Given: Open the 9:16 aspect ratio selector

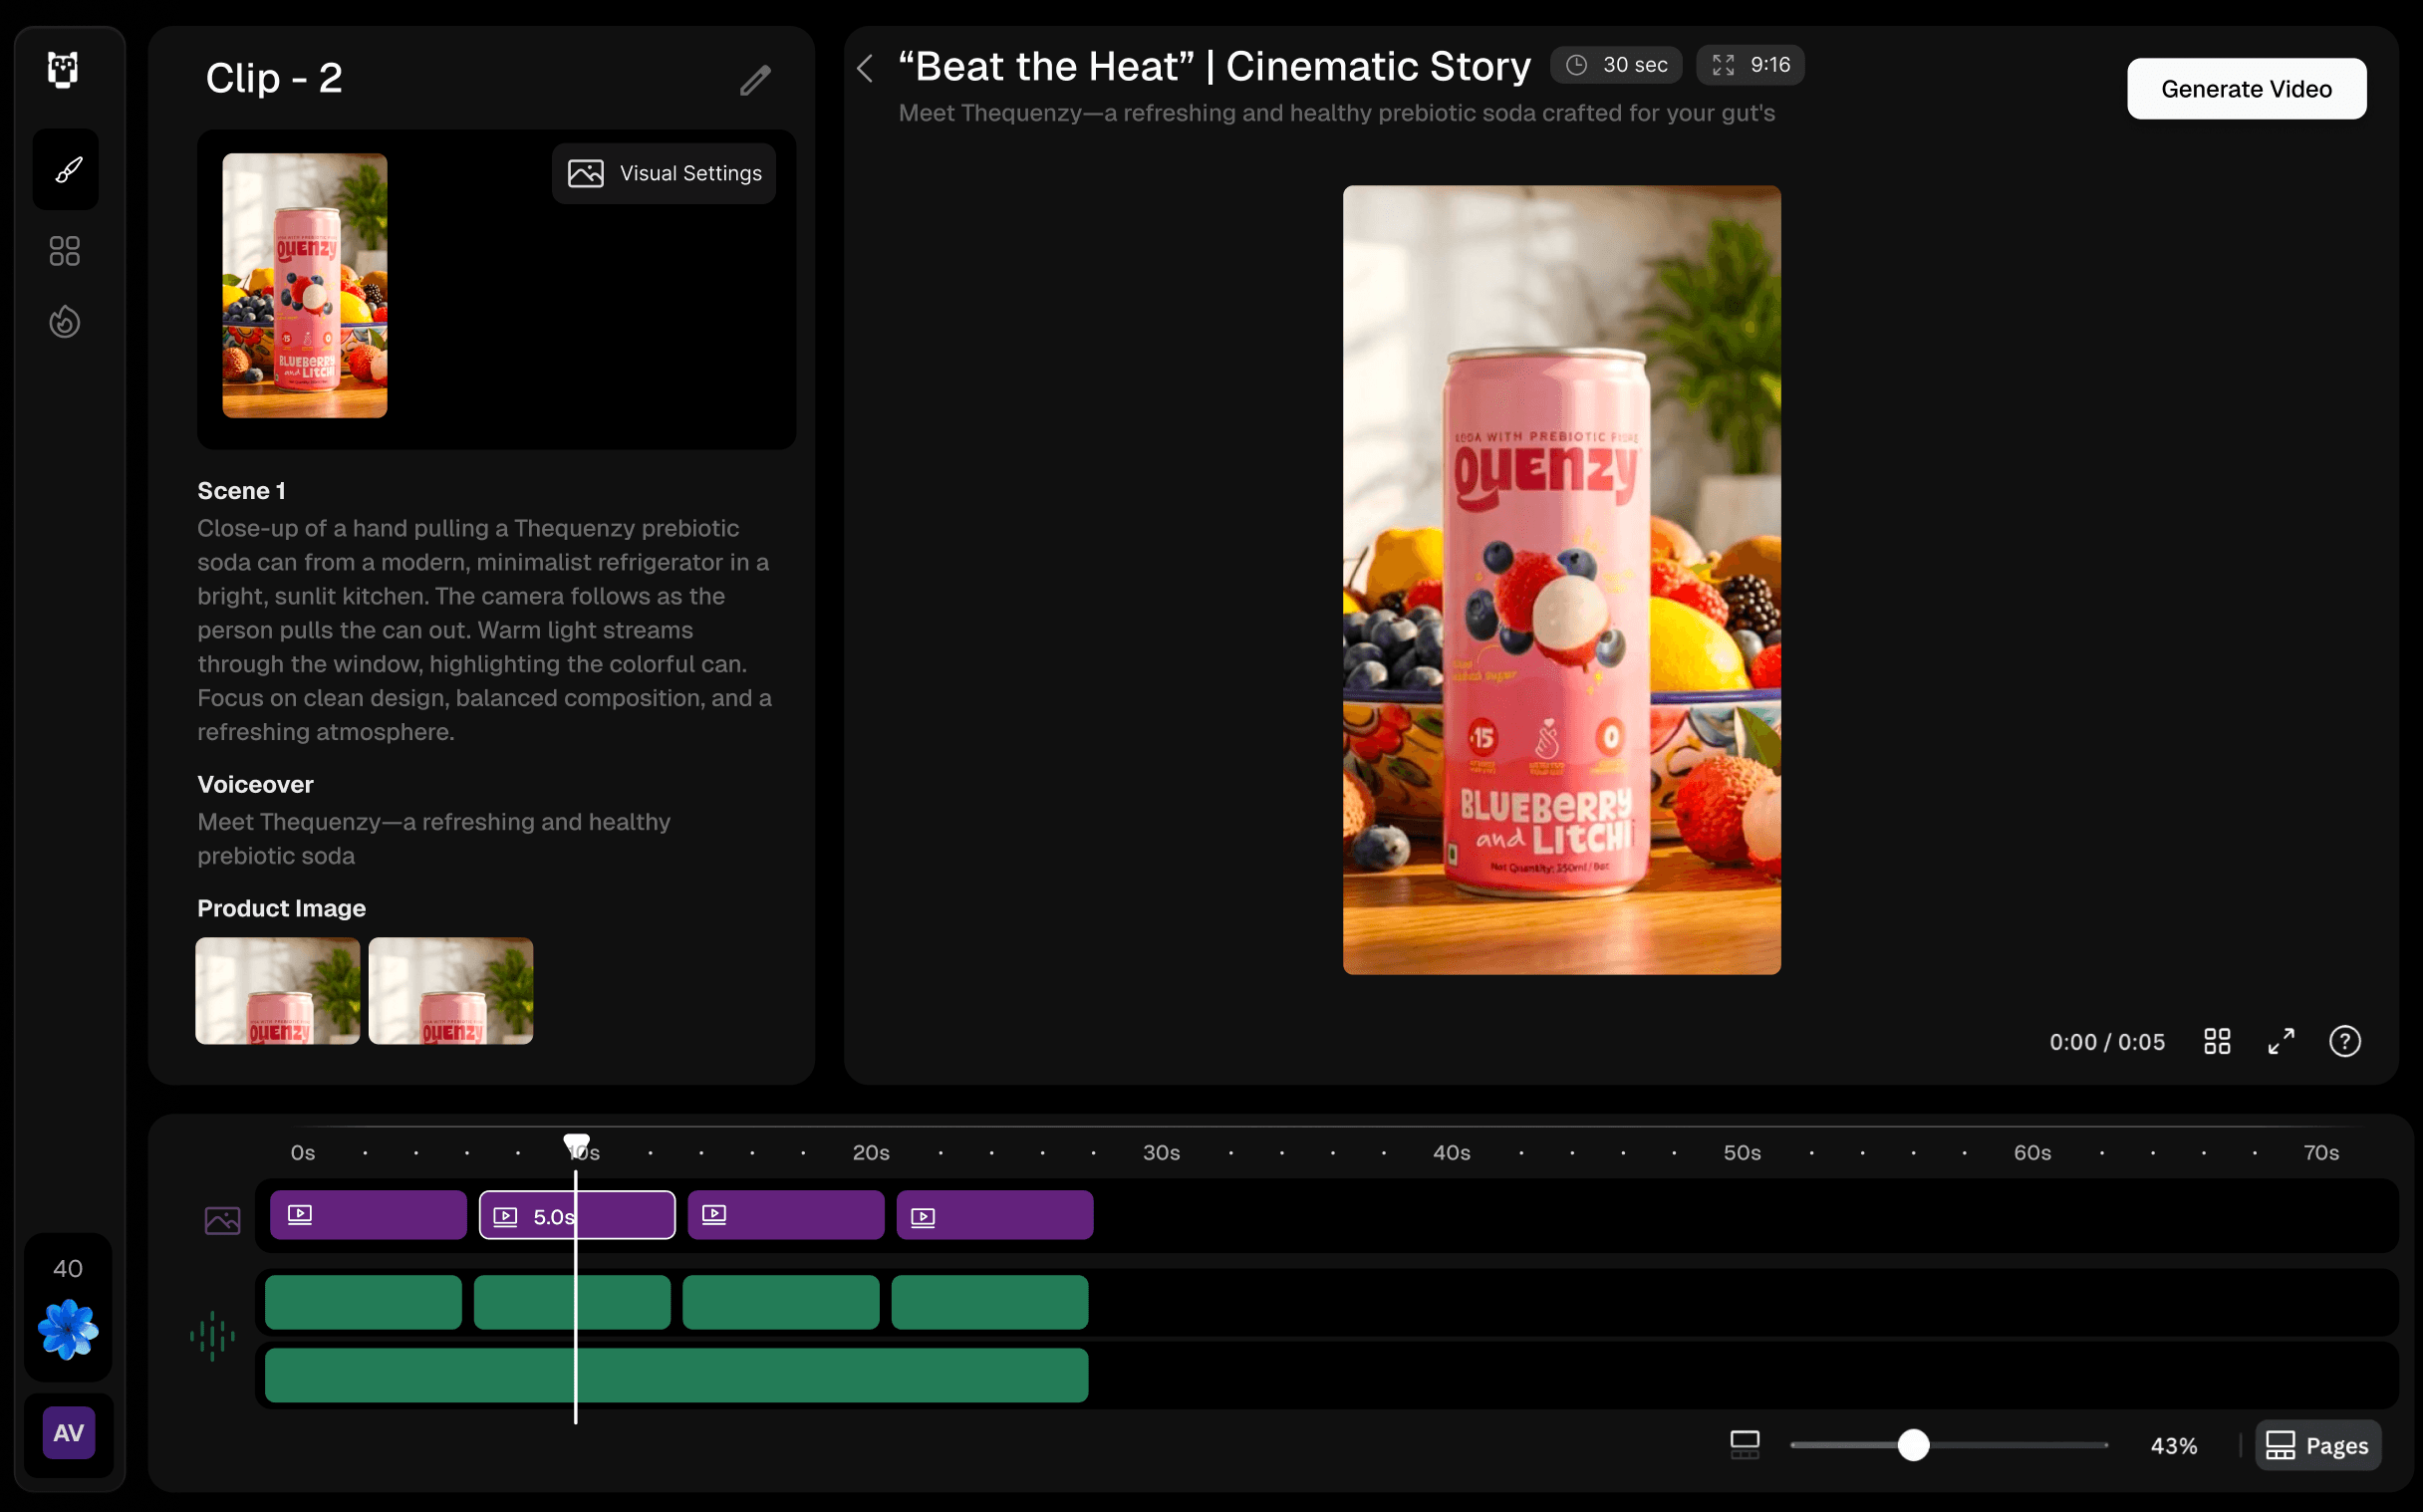Looking at the screenshot, I should (1750, 65).
